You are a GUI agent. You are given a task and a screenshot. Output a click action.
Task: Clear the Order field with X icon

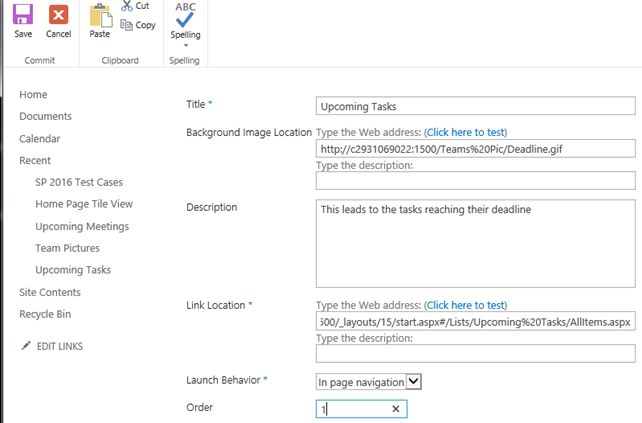pyautogui.click(x=395, y=410)
